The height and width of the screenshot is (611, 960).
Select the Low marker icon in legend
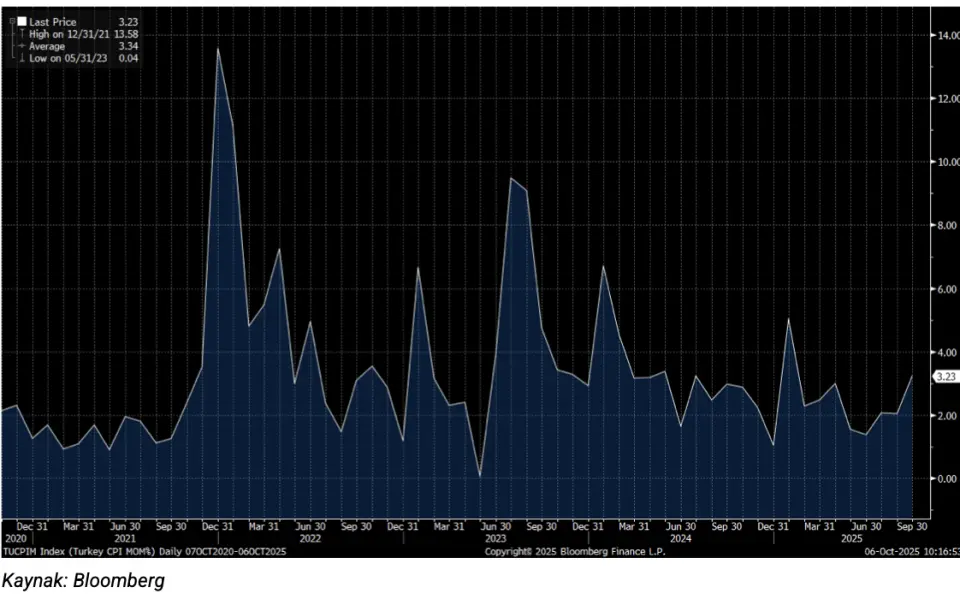(21, 58)
